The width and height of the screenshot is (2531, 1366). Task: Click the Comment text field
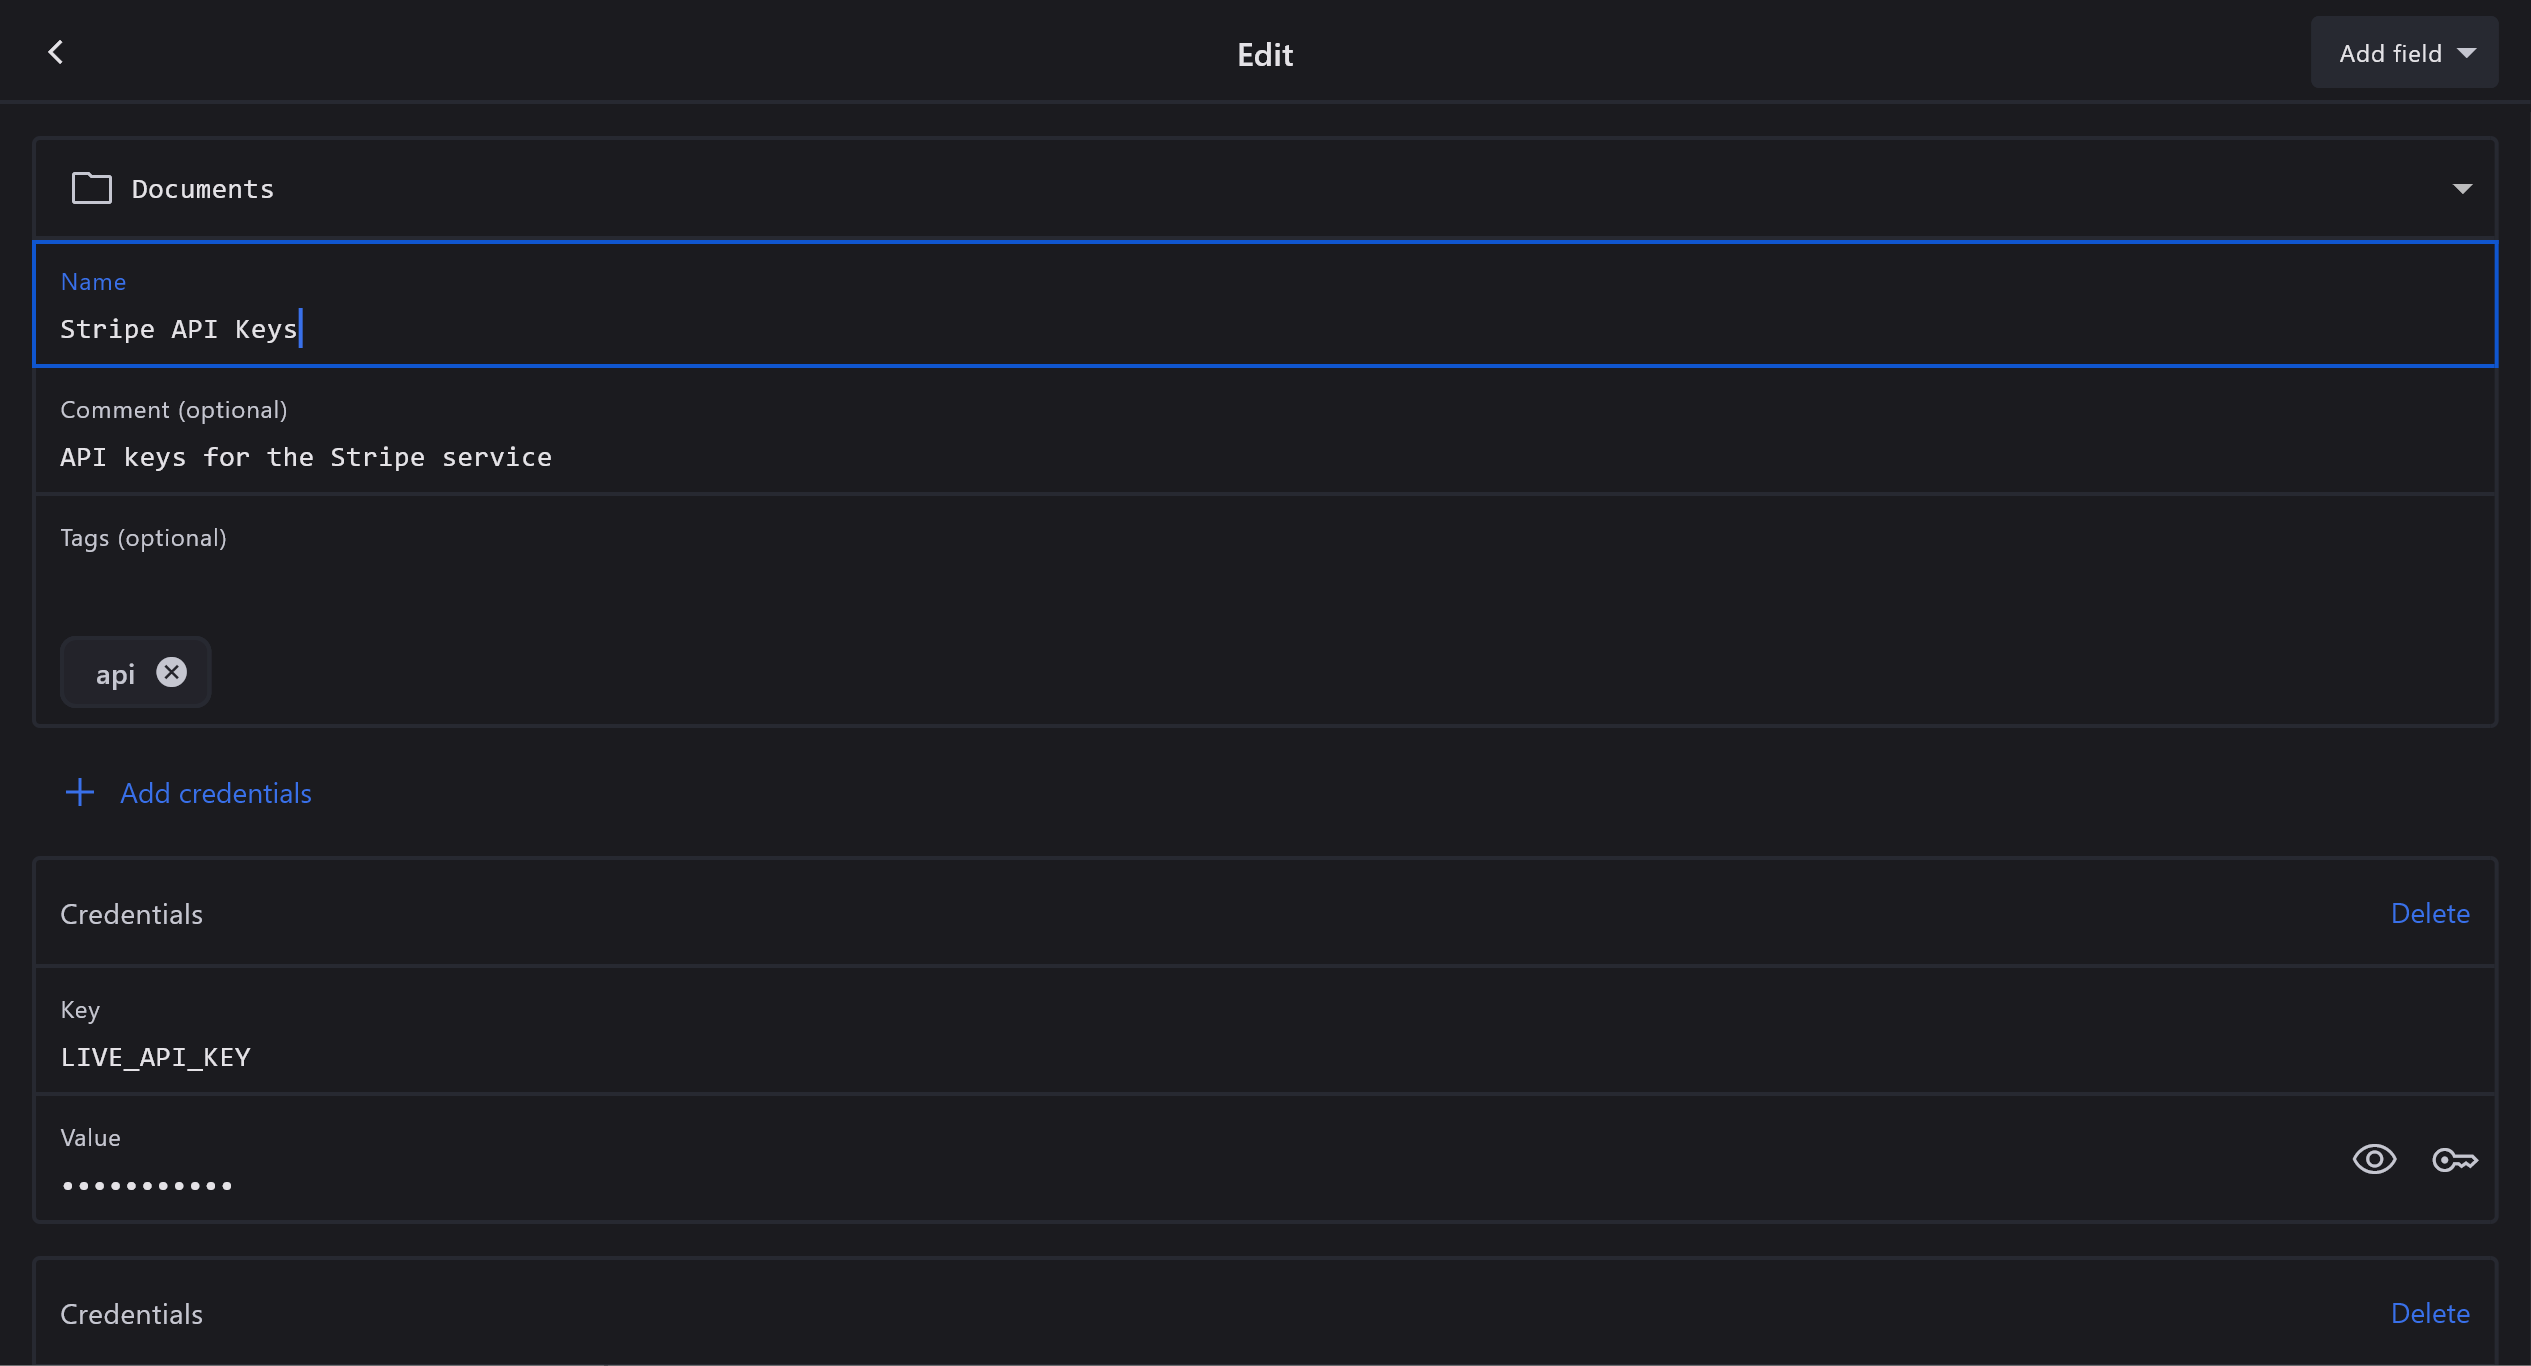click(x=1264, y=456)
